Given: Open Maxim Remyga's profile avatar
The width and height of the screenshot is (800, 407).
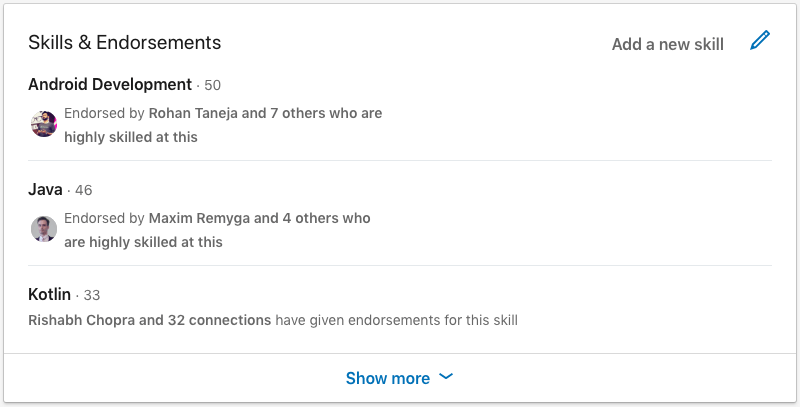Looking at the screenshot, I should (x=44, y=229).
